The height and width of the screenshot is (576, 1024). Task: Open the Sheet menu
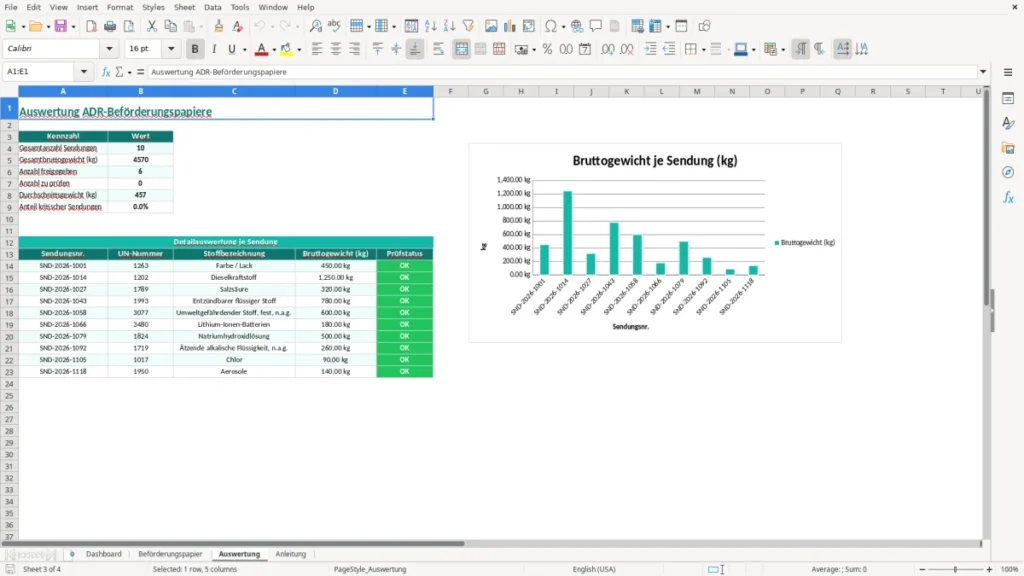tap(184, 7)
